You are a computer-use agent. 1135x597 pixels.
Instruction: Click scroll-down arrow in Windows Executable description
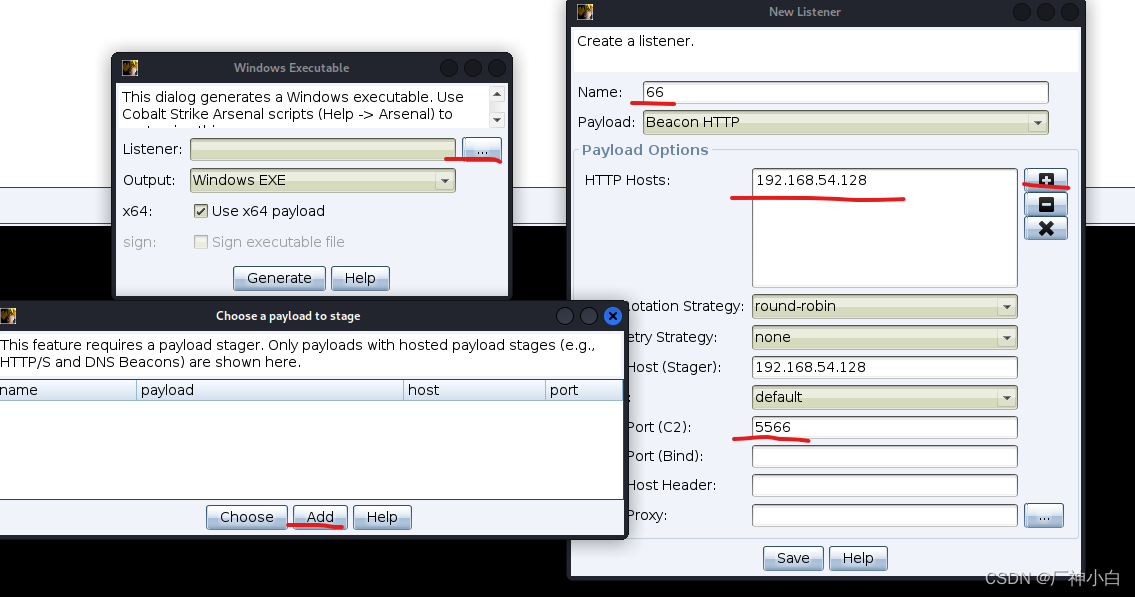497,120
